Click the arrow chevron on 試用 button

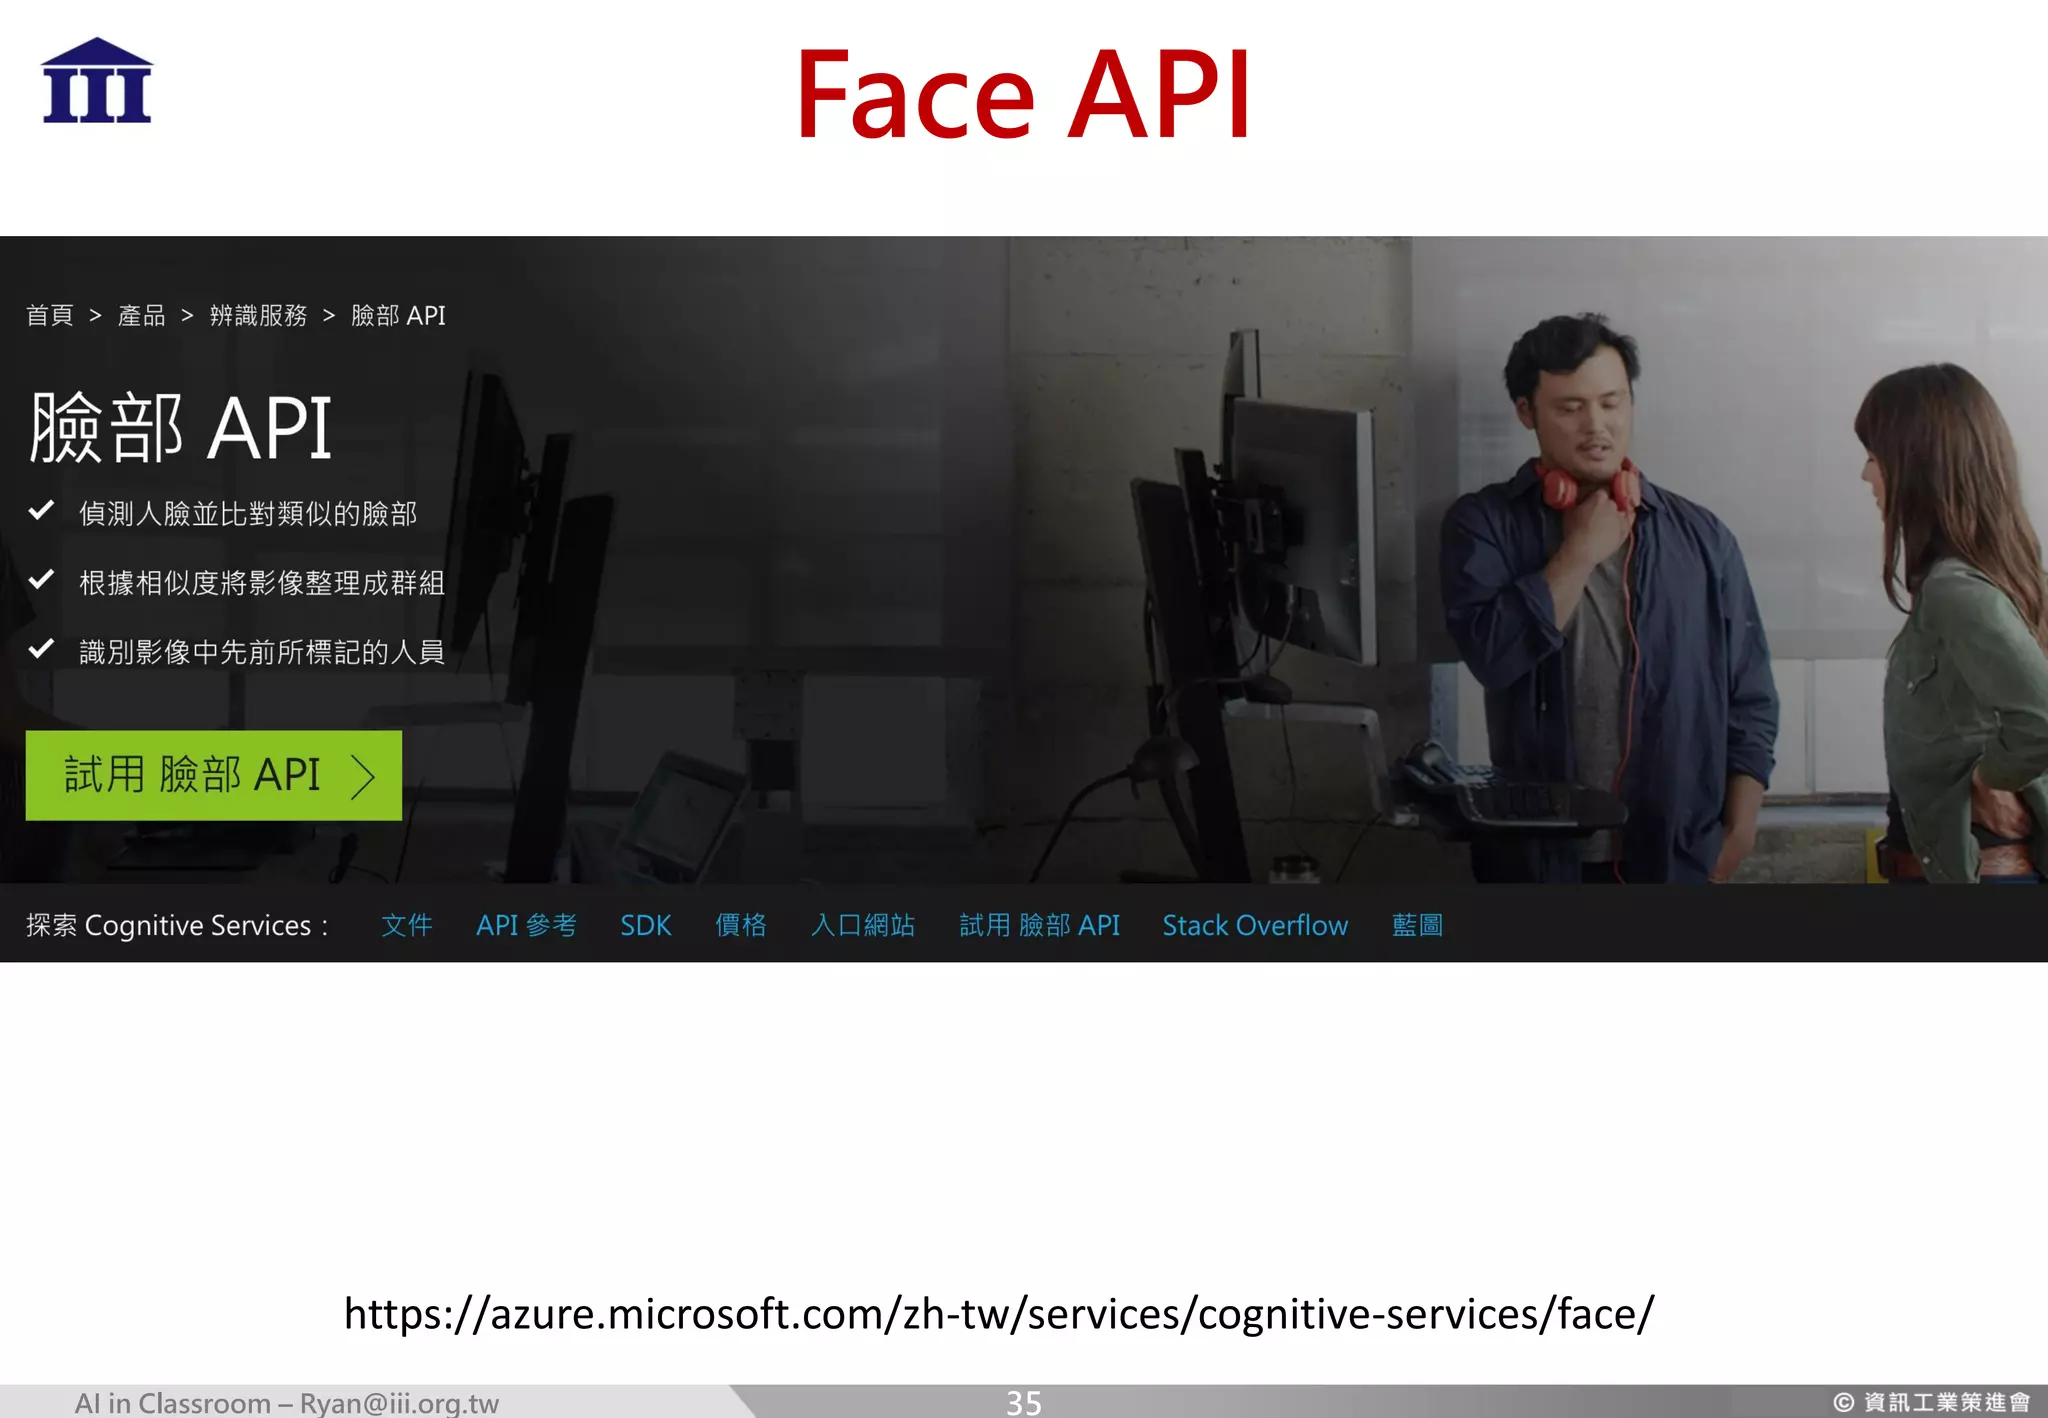(x=363, y=777)
